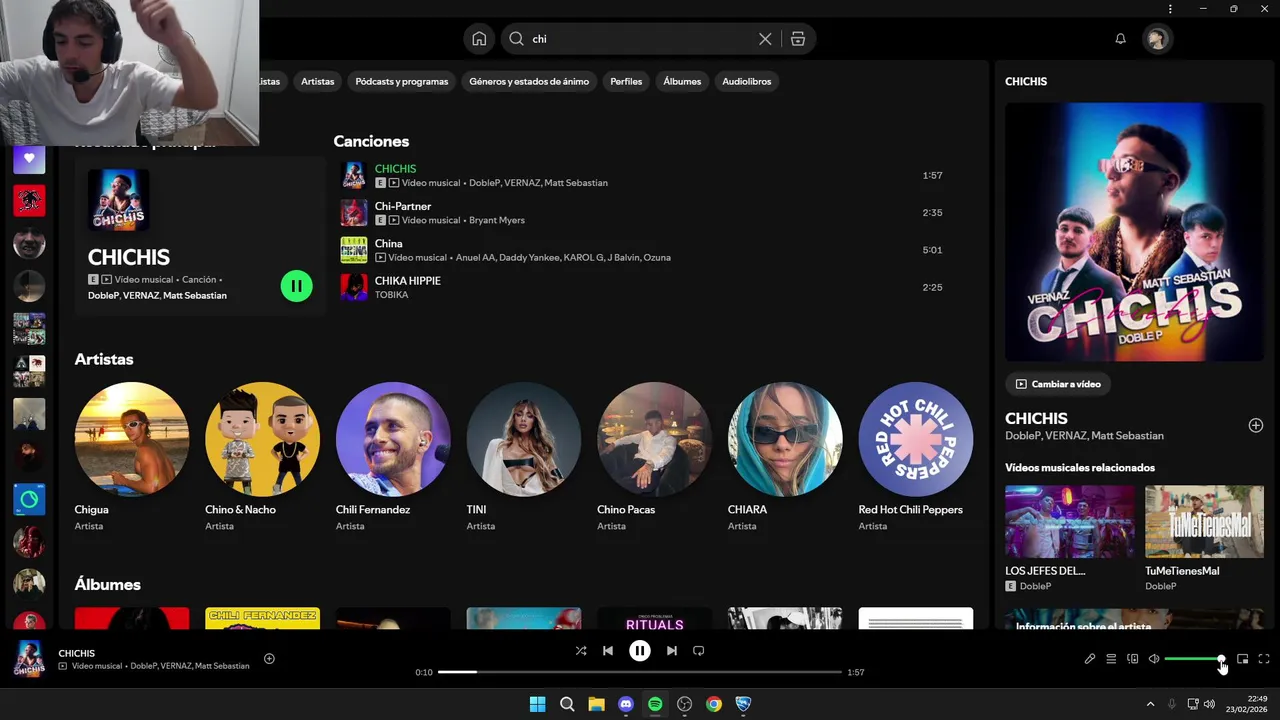Open the play queue icon
The height and width of the screenshot is (720, 1280).
coord(1111,659)
